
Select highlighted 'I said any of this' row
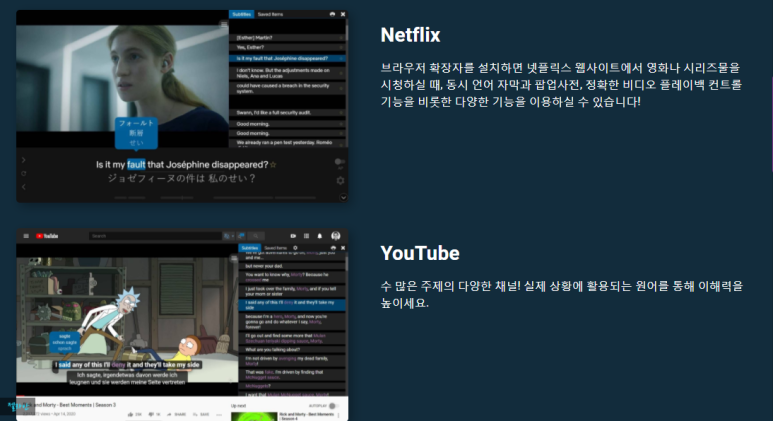pyautogui.click(x=292, y=305)
